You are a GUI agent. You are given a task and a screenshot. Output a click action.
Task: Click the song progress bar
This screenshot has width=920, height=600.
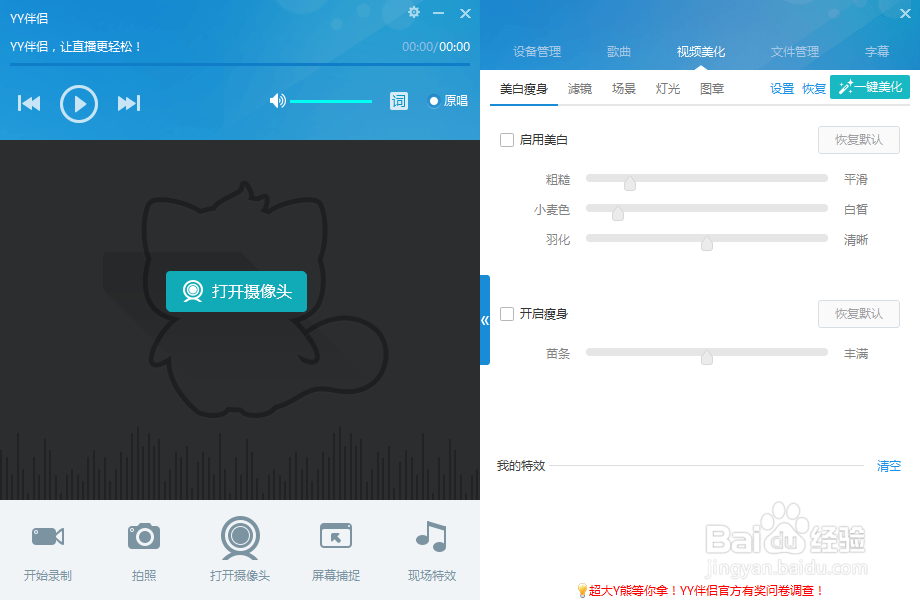coord(240,64)
